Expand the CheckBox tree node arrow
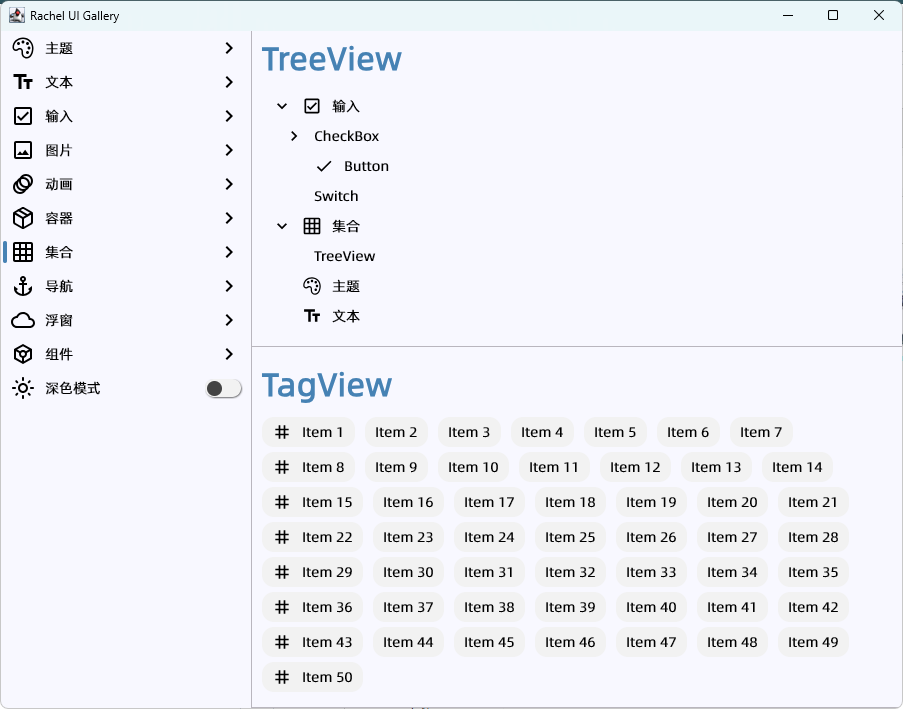The height and width of the screenshot is (709, 903). (294, 136)
